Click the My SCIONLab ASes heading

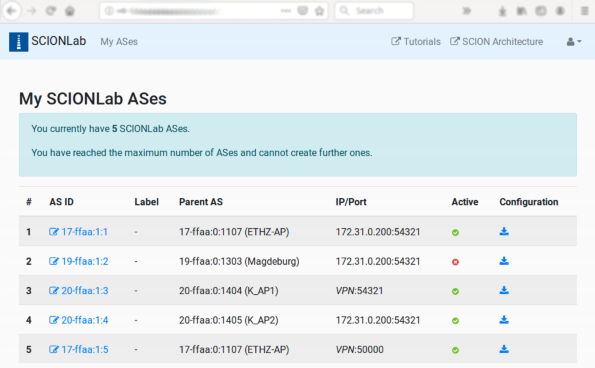click(93, 99)
